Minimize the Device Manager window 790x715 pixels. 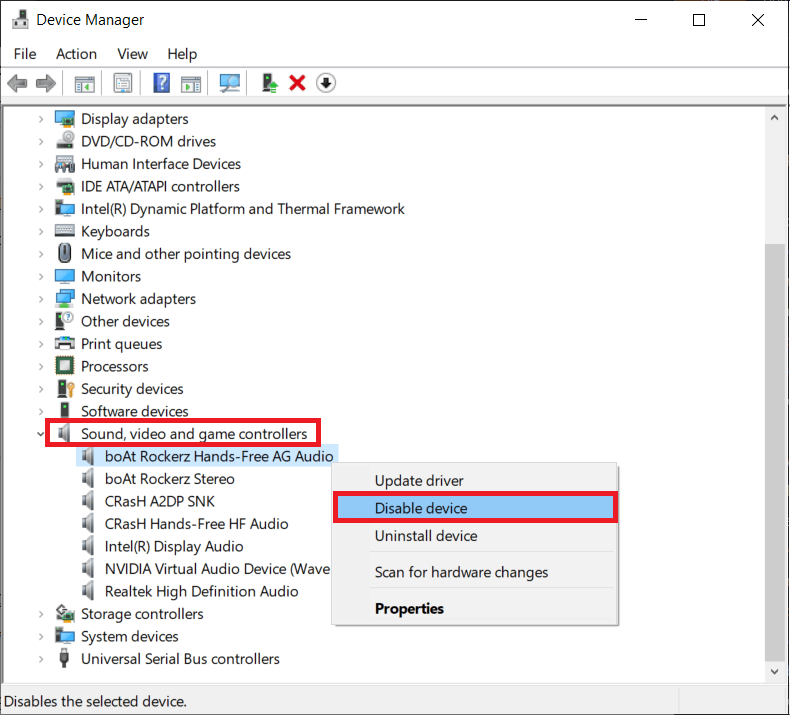(x=641, y=20)
